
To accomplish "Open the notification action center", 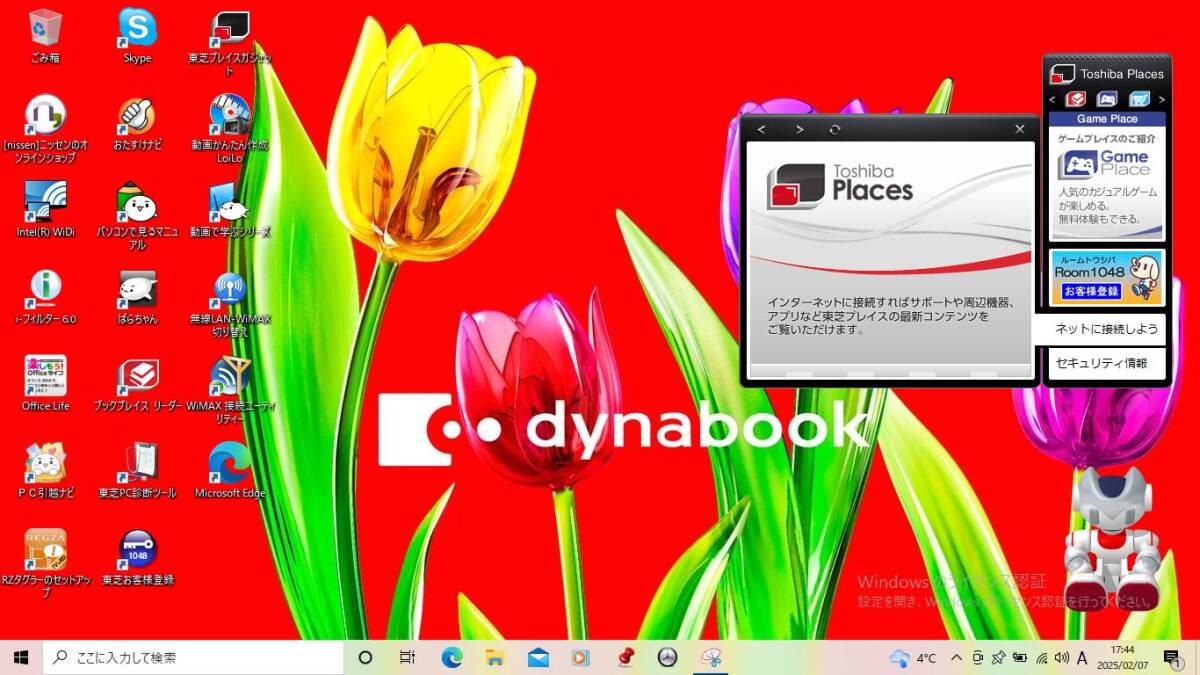I will coord(1172,657).
